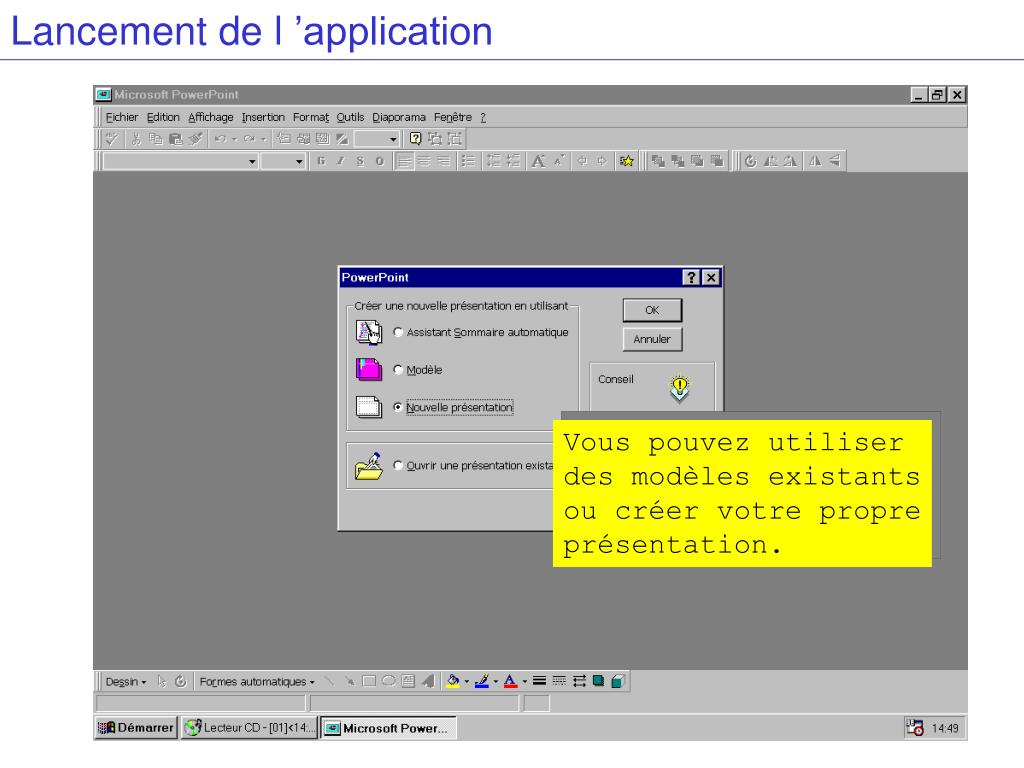The height and width of the screenshot is (768, 1024).
Task: Open the Fenêtre menu
Action: coord(453,117)
